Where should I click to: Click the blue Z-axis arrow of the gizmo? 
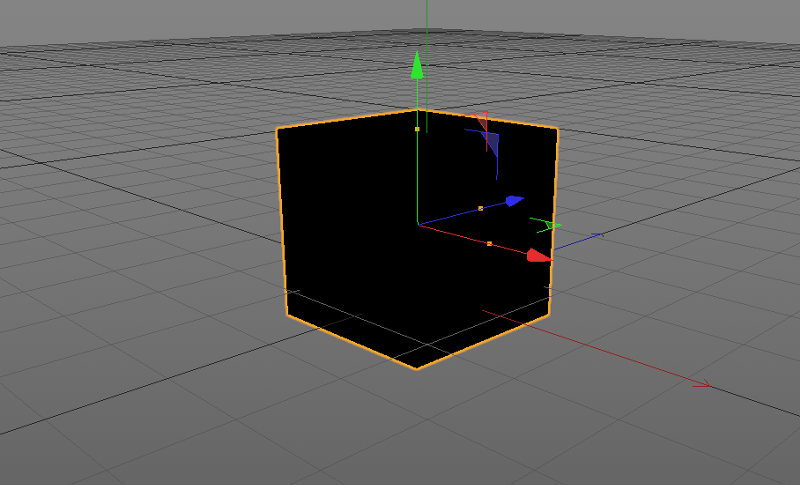[514, 201]
